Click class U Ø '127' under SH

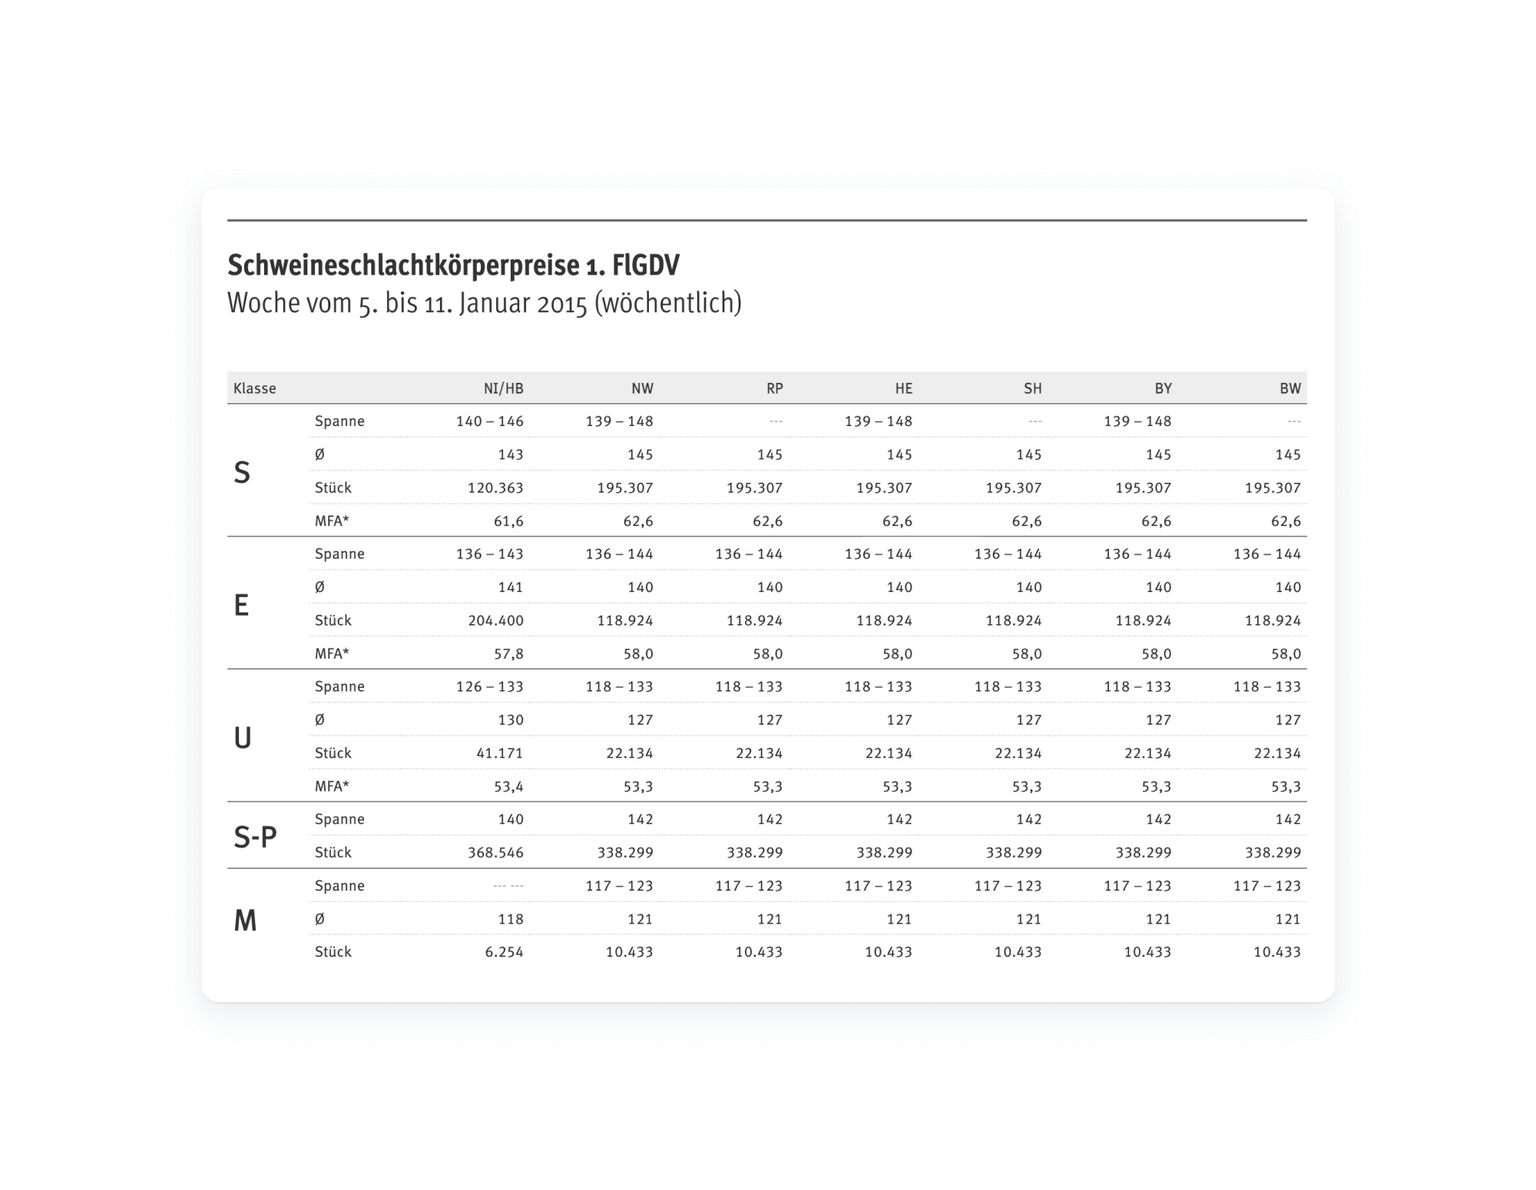pos(1029,720)
